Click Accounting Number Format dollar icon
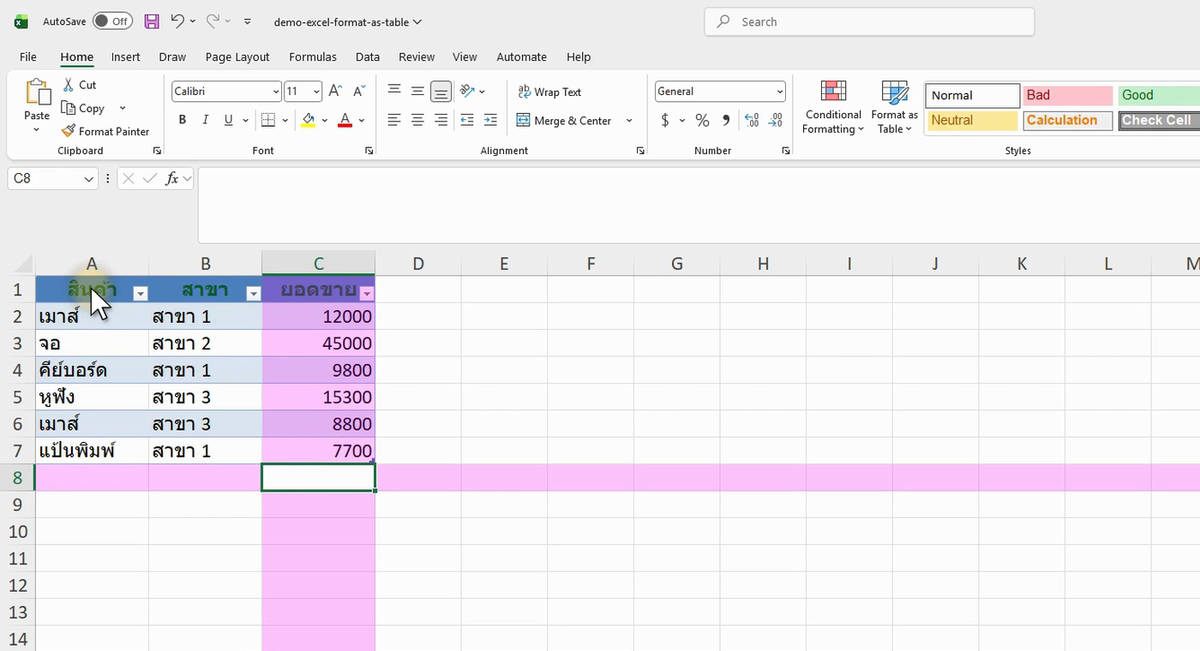1200x651 pixels. tap(665, 120)
